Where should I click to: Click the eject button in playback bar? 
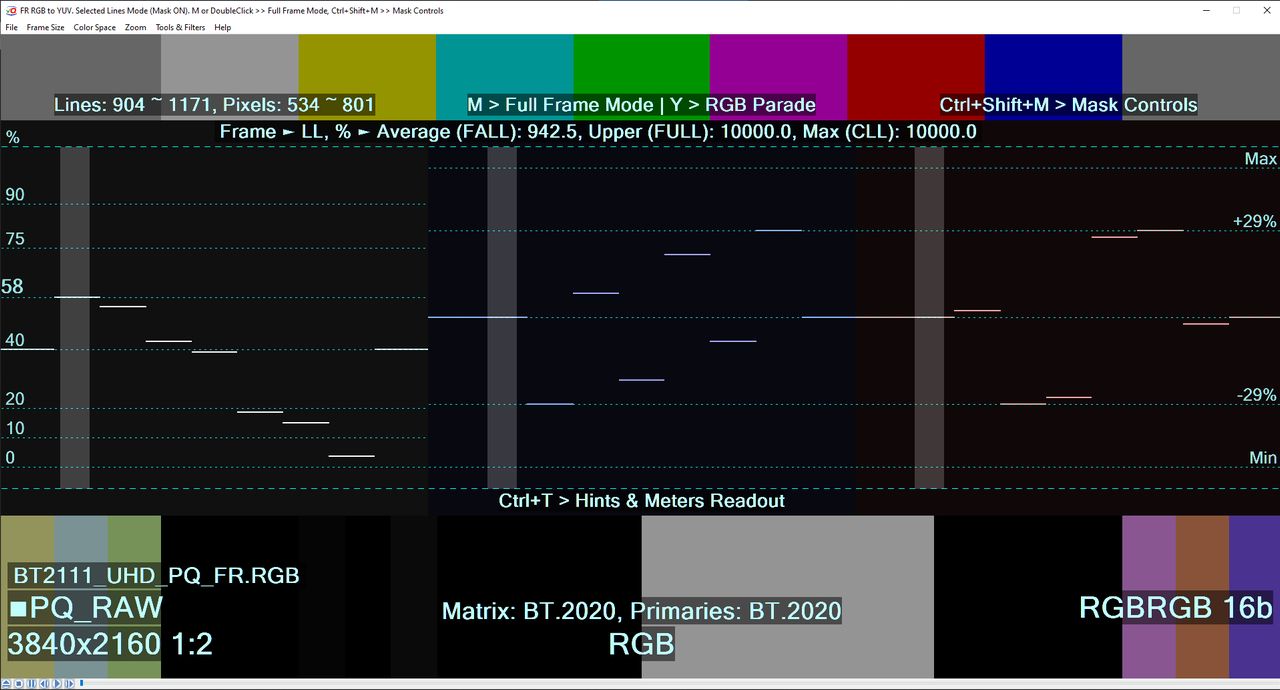pos(6,683)
